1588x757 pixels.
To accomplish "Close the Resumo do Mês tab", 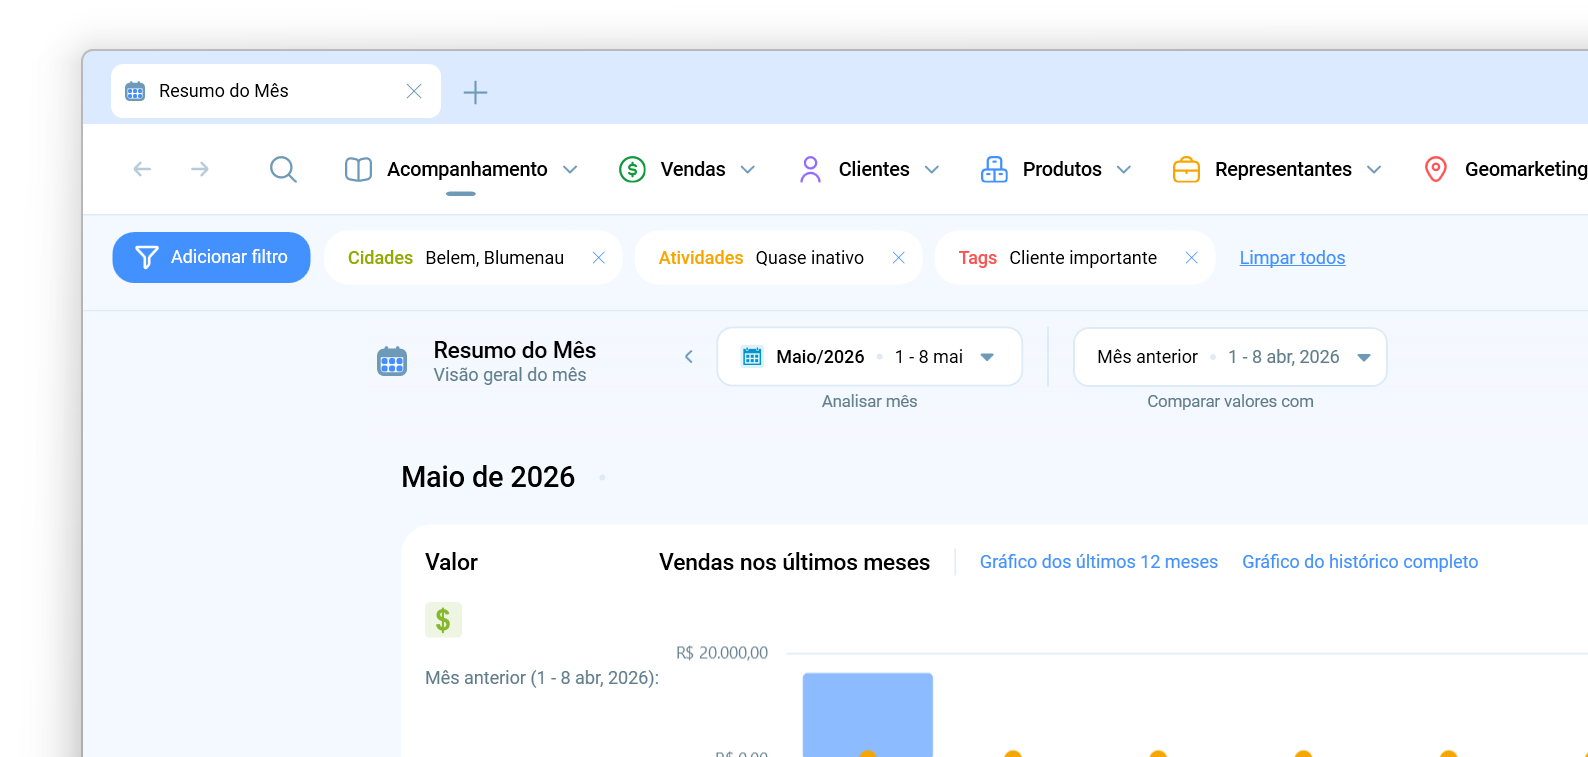I will (x=414, y=91).
